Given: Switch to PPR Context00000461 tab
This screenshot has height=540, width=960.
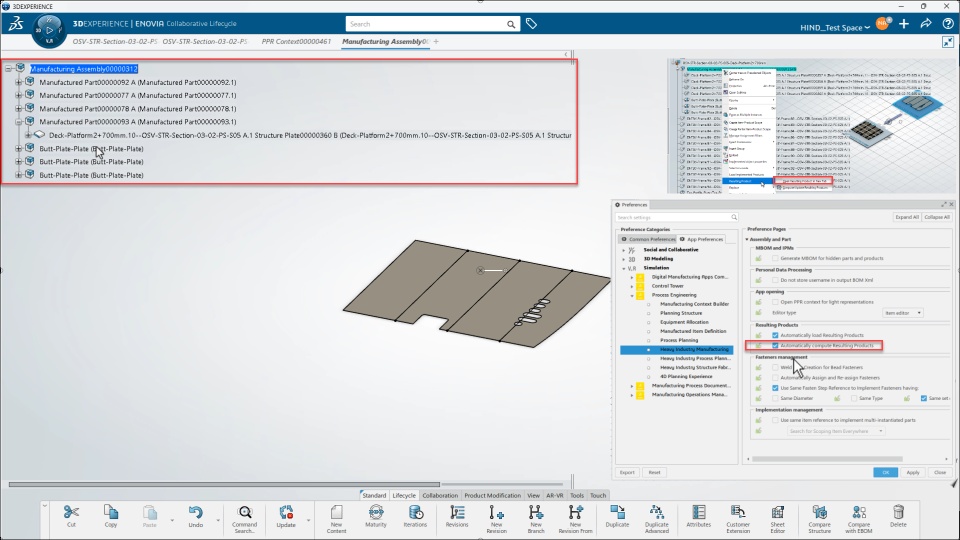Looking at the screenshot, I should (x=296, y=42).
